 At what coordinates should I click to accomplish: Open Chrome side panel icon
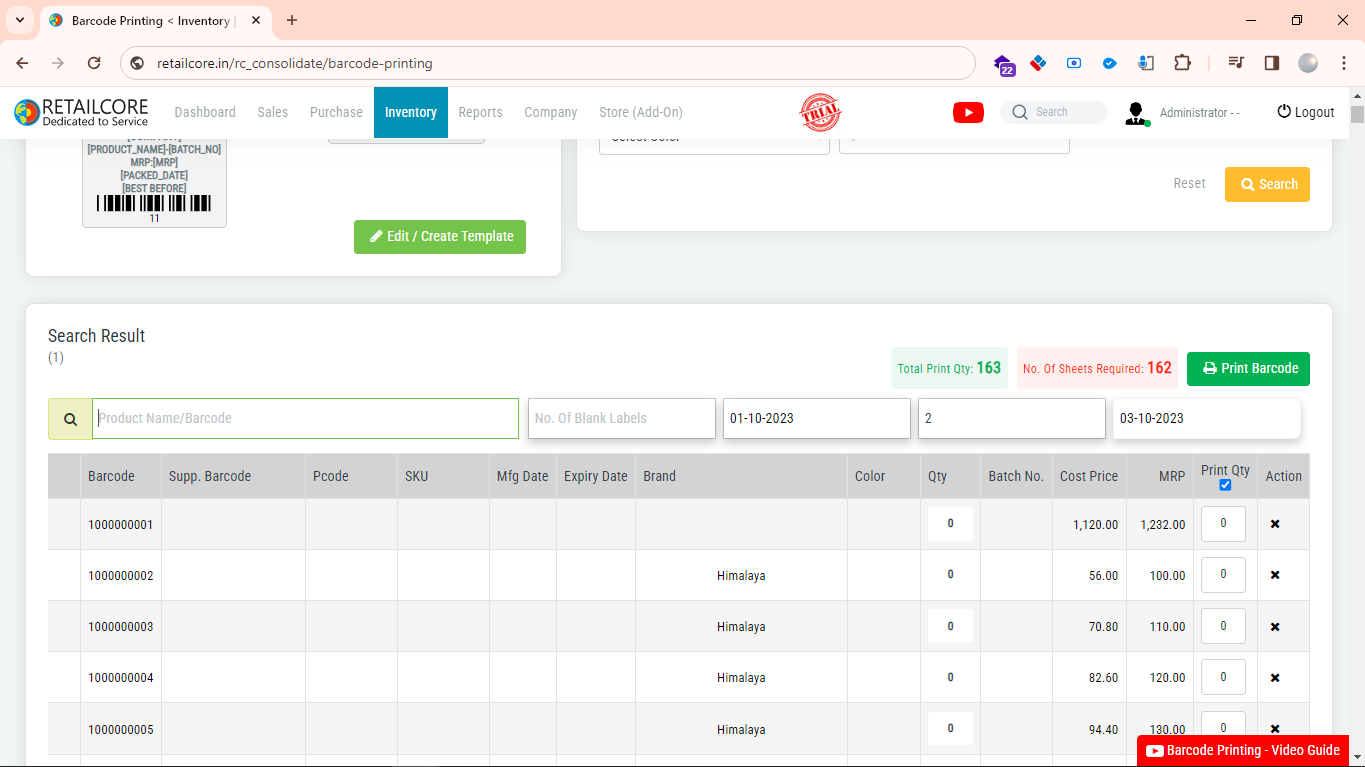[1272, 63]
